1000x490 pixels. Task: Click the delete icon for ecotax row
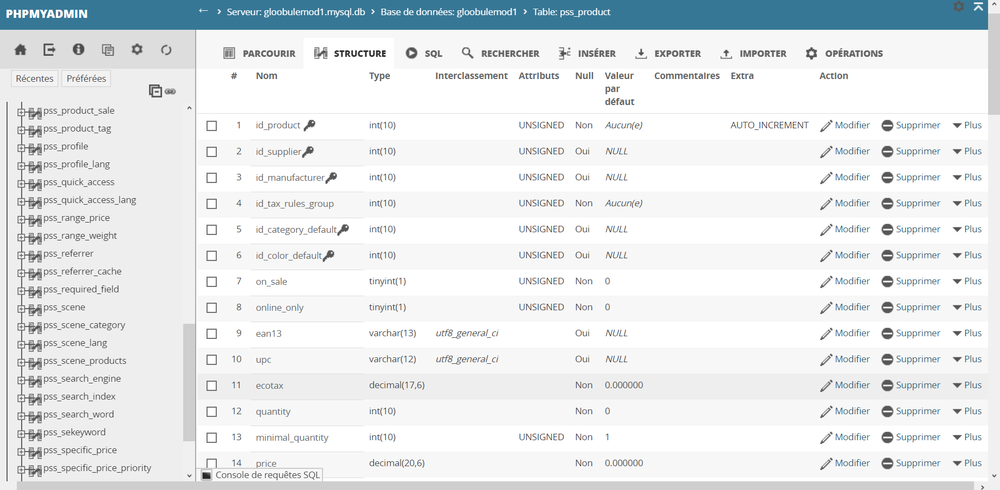tap(887, 385)
